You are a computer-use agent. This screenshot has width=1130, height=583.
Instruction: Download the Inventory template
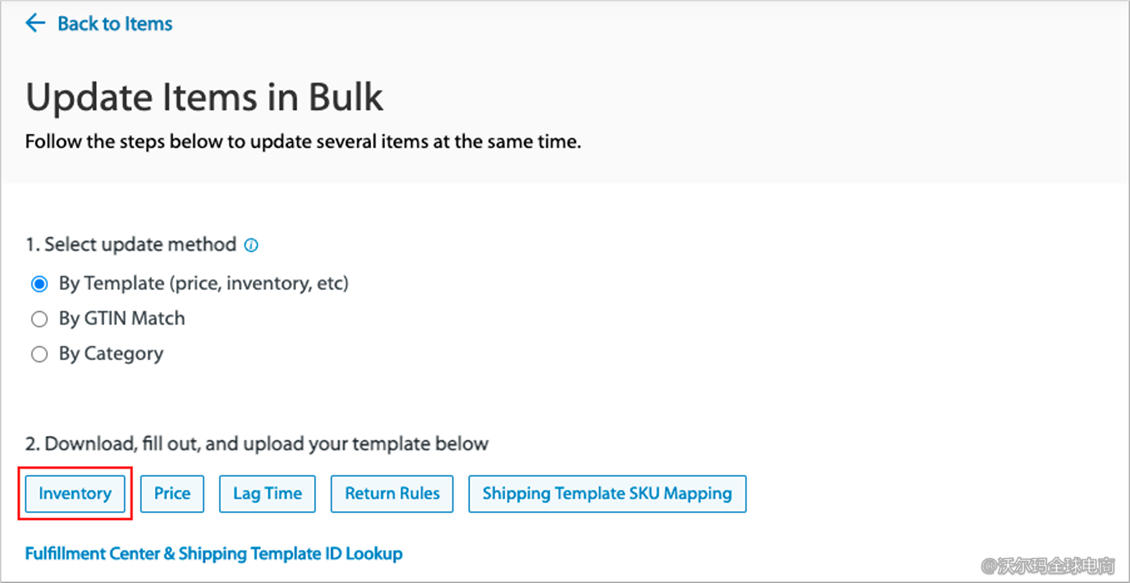(75, 493)
